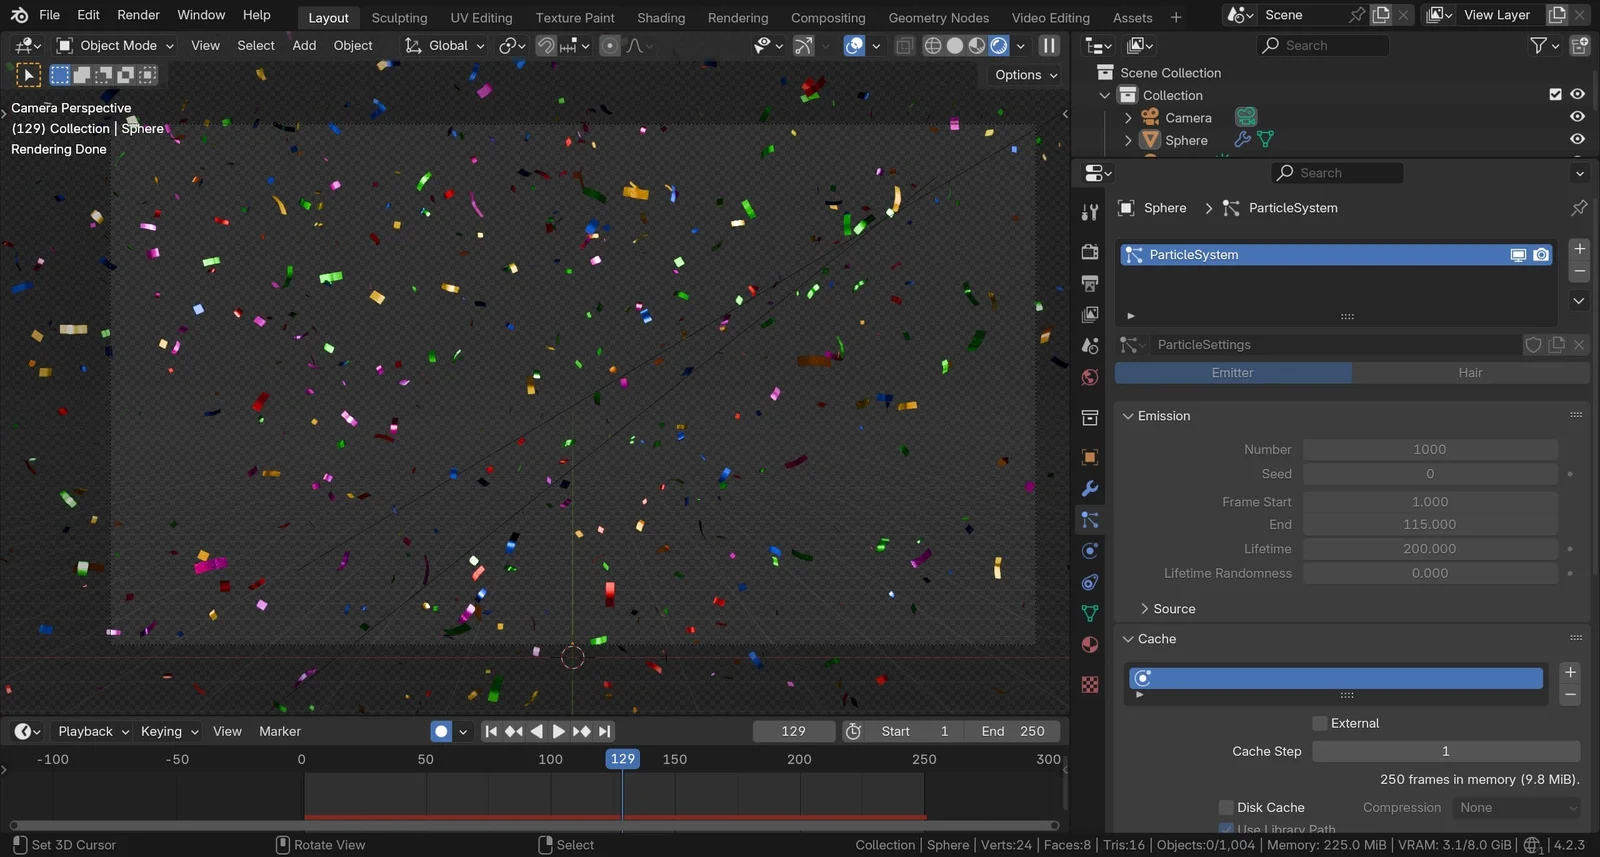Image resolution: width=1600 pixels, height=857 pixels.
Task: Open the View Layer properties tab
Action: click(1090, 314)
